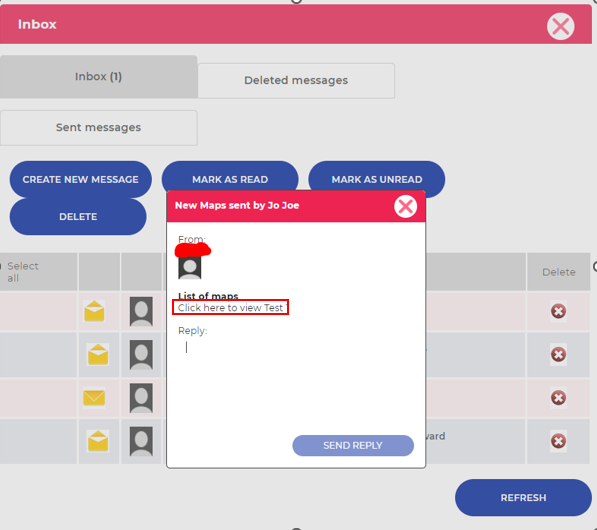Close the Inbox panel
The height and width of the screenshot is (530, 597).
pos(560,26)
